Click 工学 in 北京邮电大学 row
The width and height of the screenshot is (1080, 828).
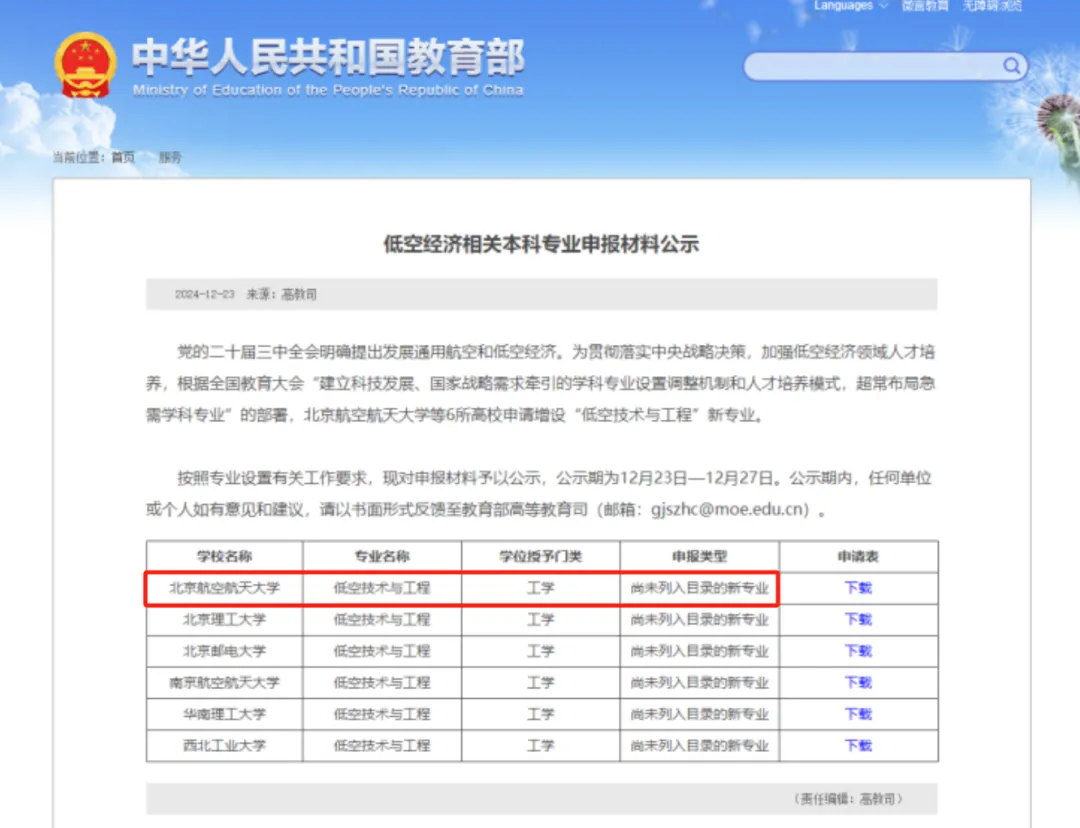click(x=541, y=651)
